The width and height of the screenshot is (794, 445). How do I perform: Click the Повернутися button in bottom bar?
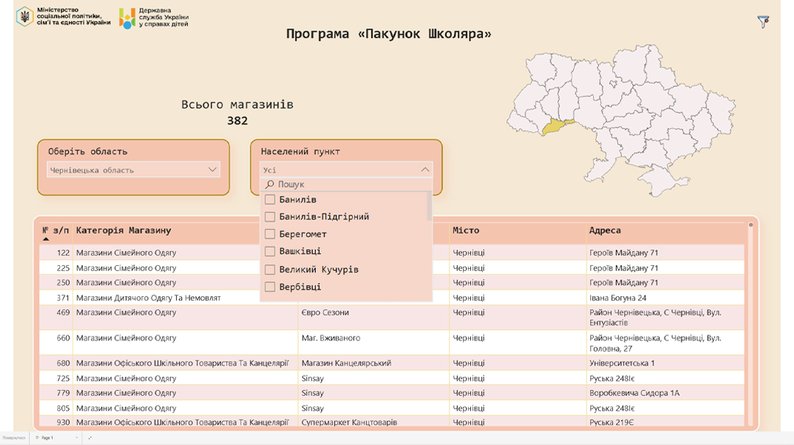(14, 438)
